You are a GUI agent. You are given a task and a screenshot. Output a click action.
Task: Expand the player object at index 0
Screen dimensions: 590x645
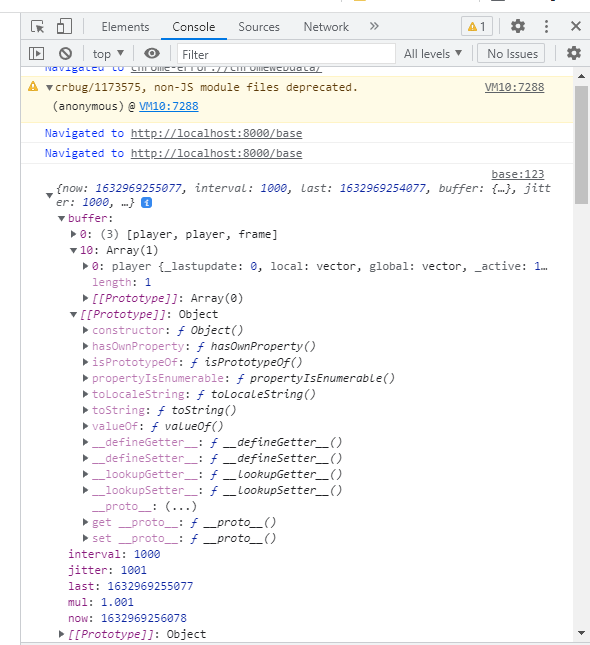click(x=85, y=266)
